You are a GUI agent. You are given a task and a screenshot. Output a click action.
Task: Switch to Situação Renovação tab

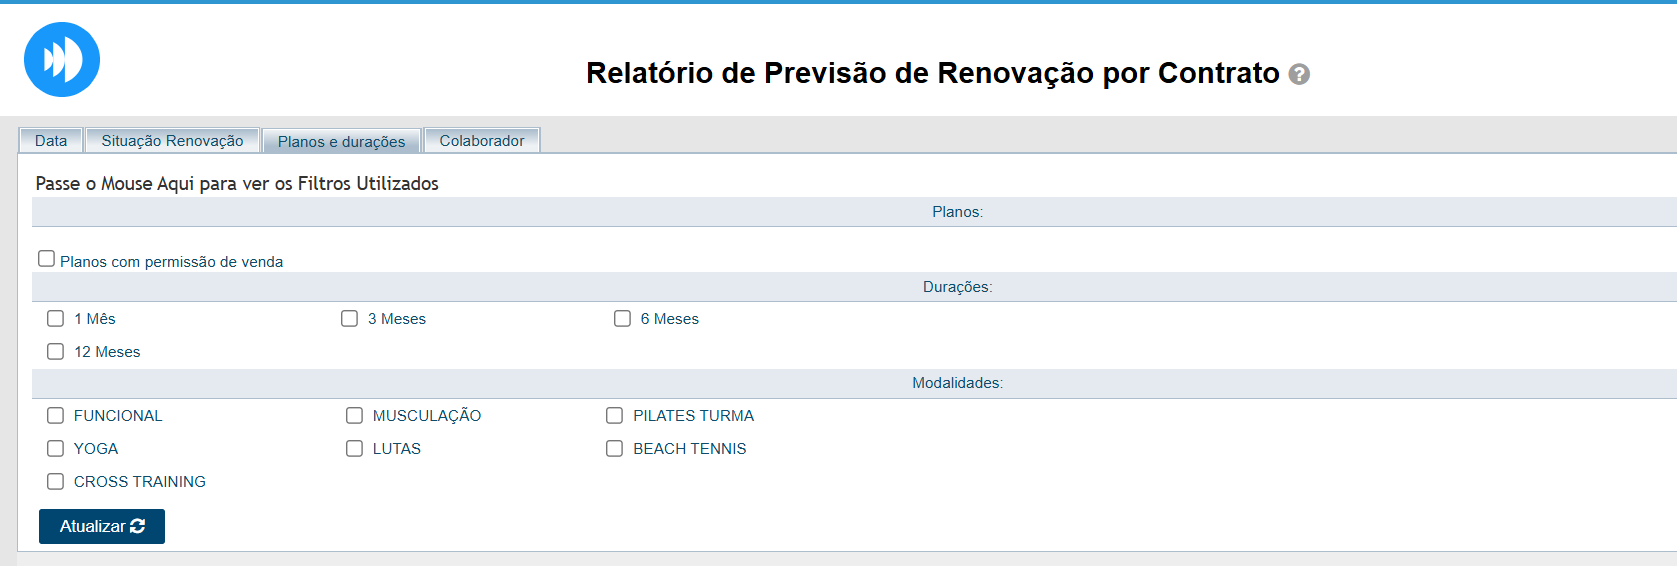(x=172, y=141)
